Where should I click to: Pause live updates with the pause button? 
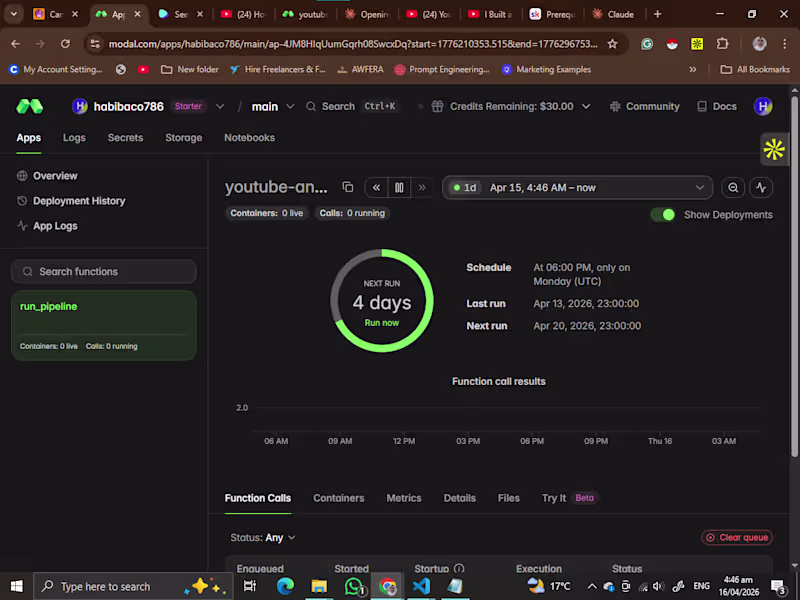[x=399, y=188]
